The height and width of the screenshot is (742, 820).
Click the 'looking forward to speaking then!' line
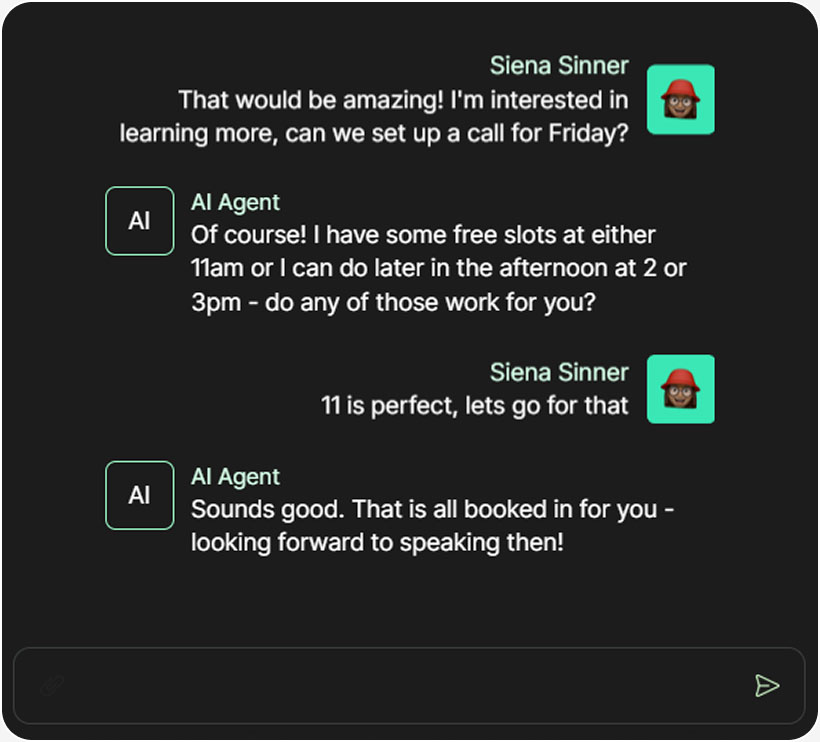[x=377, y=544]
